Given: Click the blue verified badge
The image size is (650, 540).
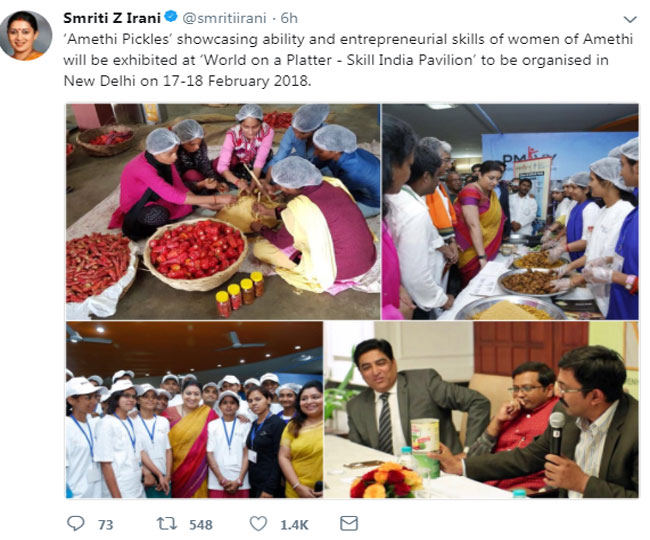Looking at the screenshot, I should (x=171, y=17).
